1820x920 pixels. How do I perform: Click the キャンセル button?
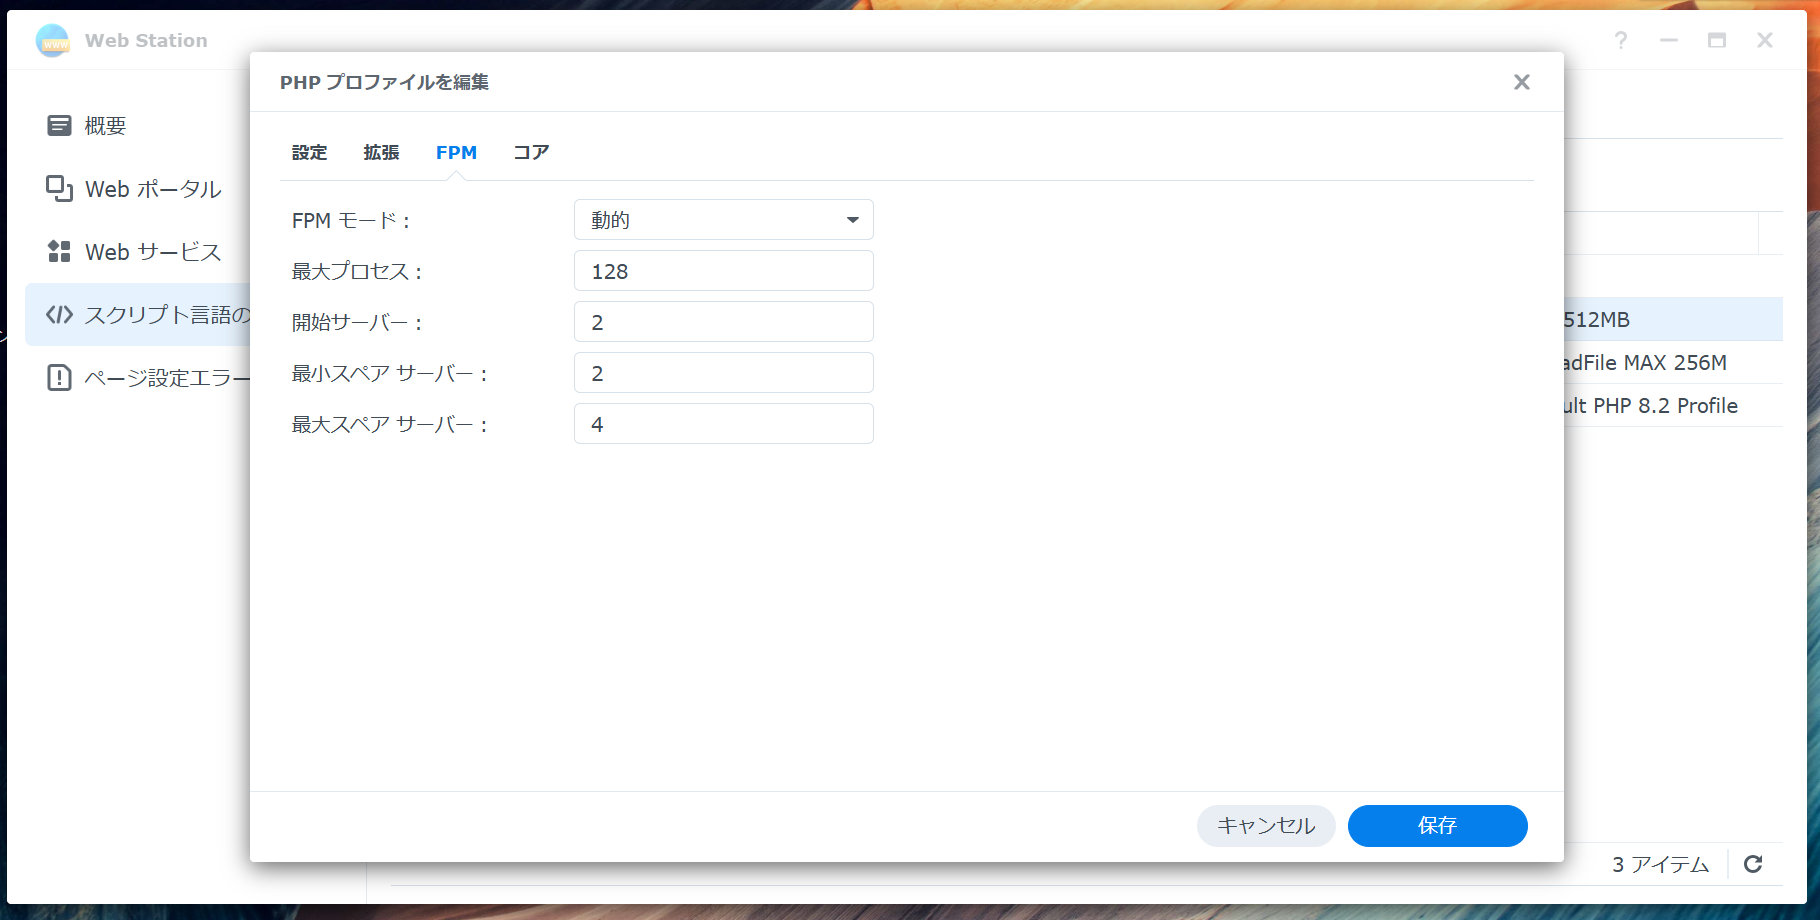coord(1265,826)
